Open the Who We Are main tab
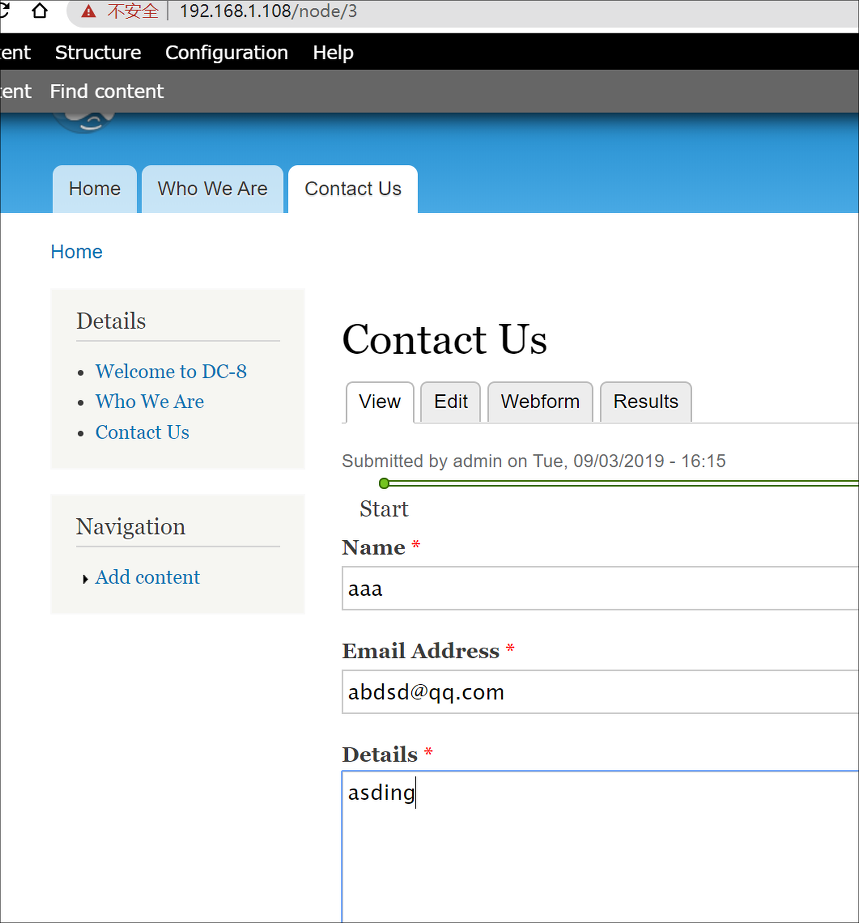Image resolution: width=859 pixels, height=923 pixels. pos(213,189)
